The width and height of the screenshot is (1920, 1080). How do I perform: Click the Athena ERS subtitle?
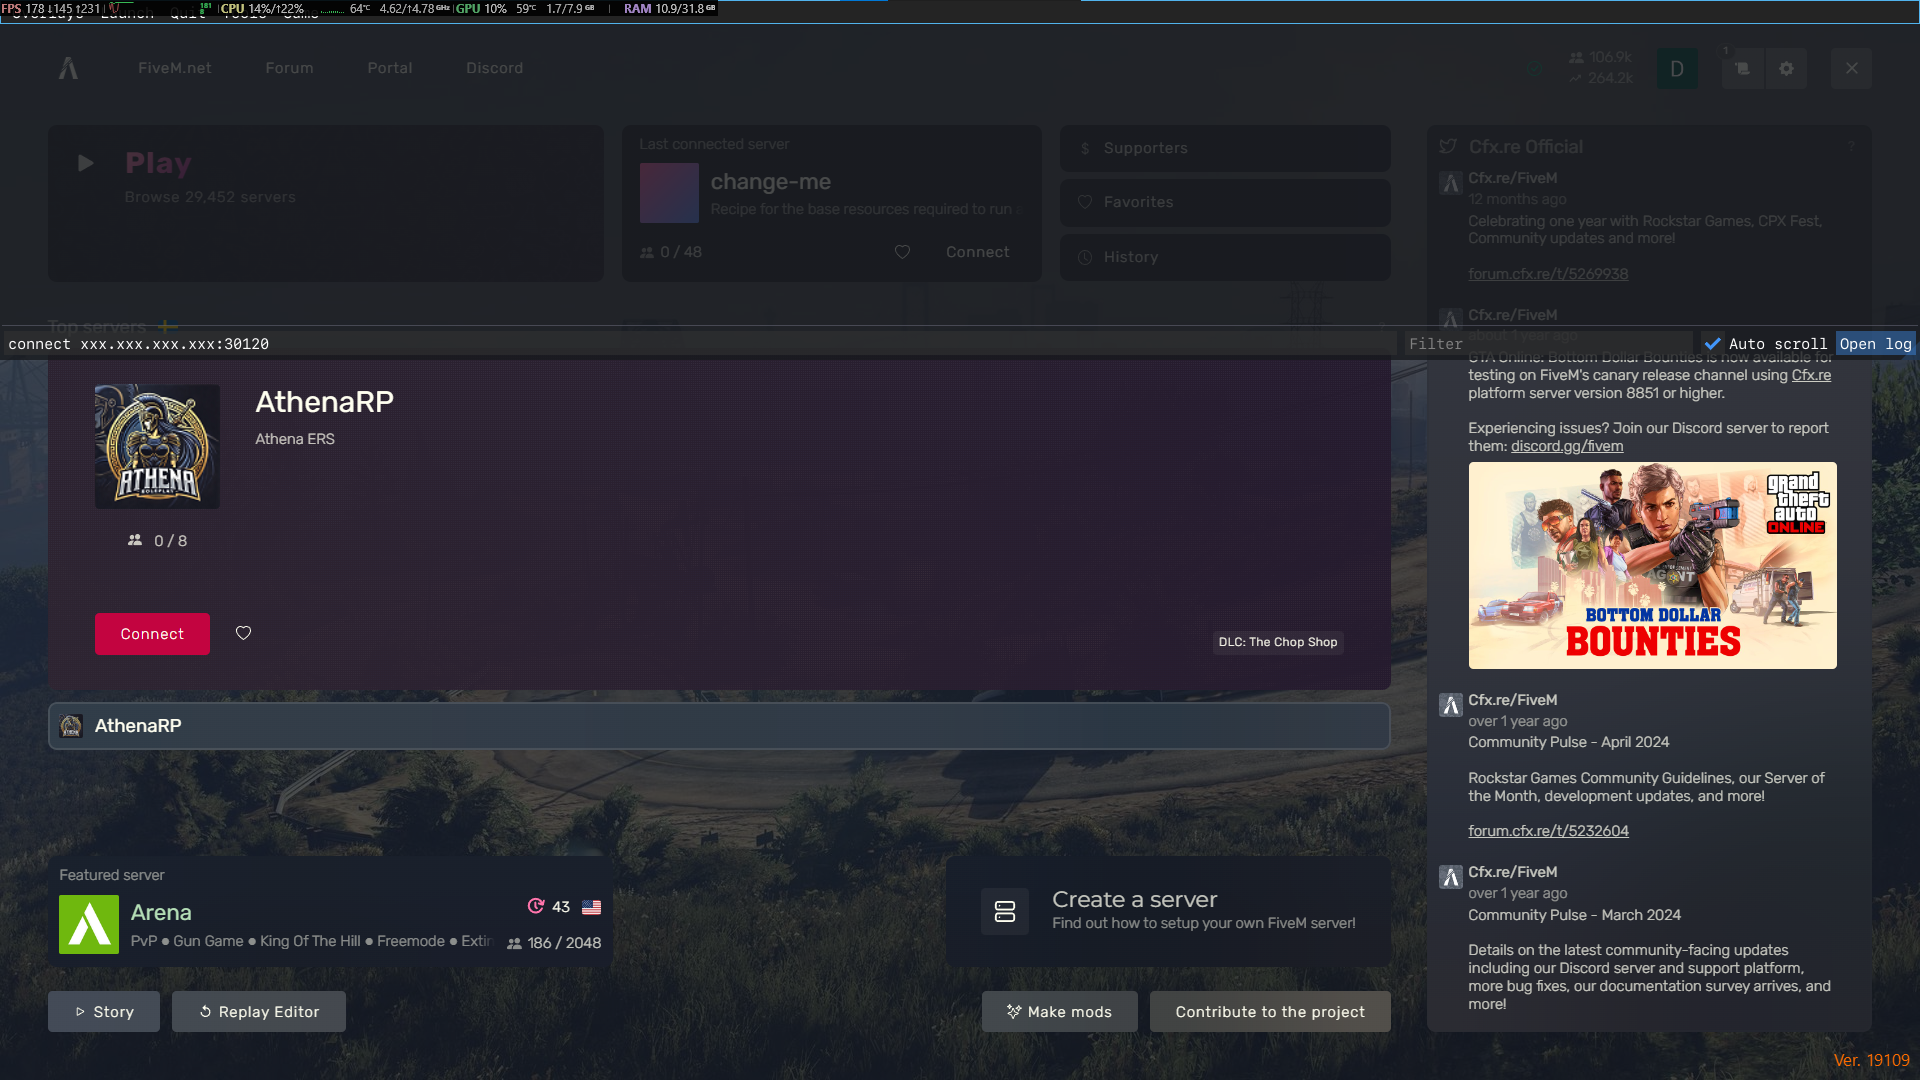(295, 439)
